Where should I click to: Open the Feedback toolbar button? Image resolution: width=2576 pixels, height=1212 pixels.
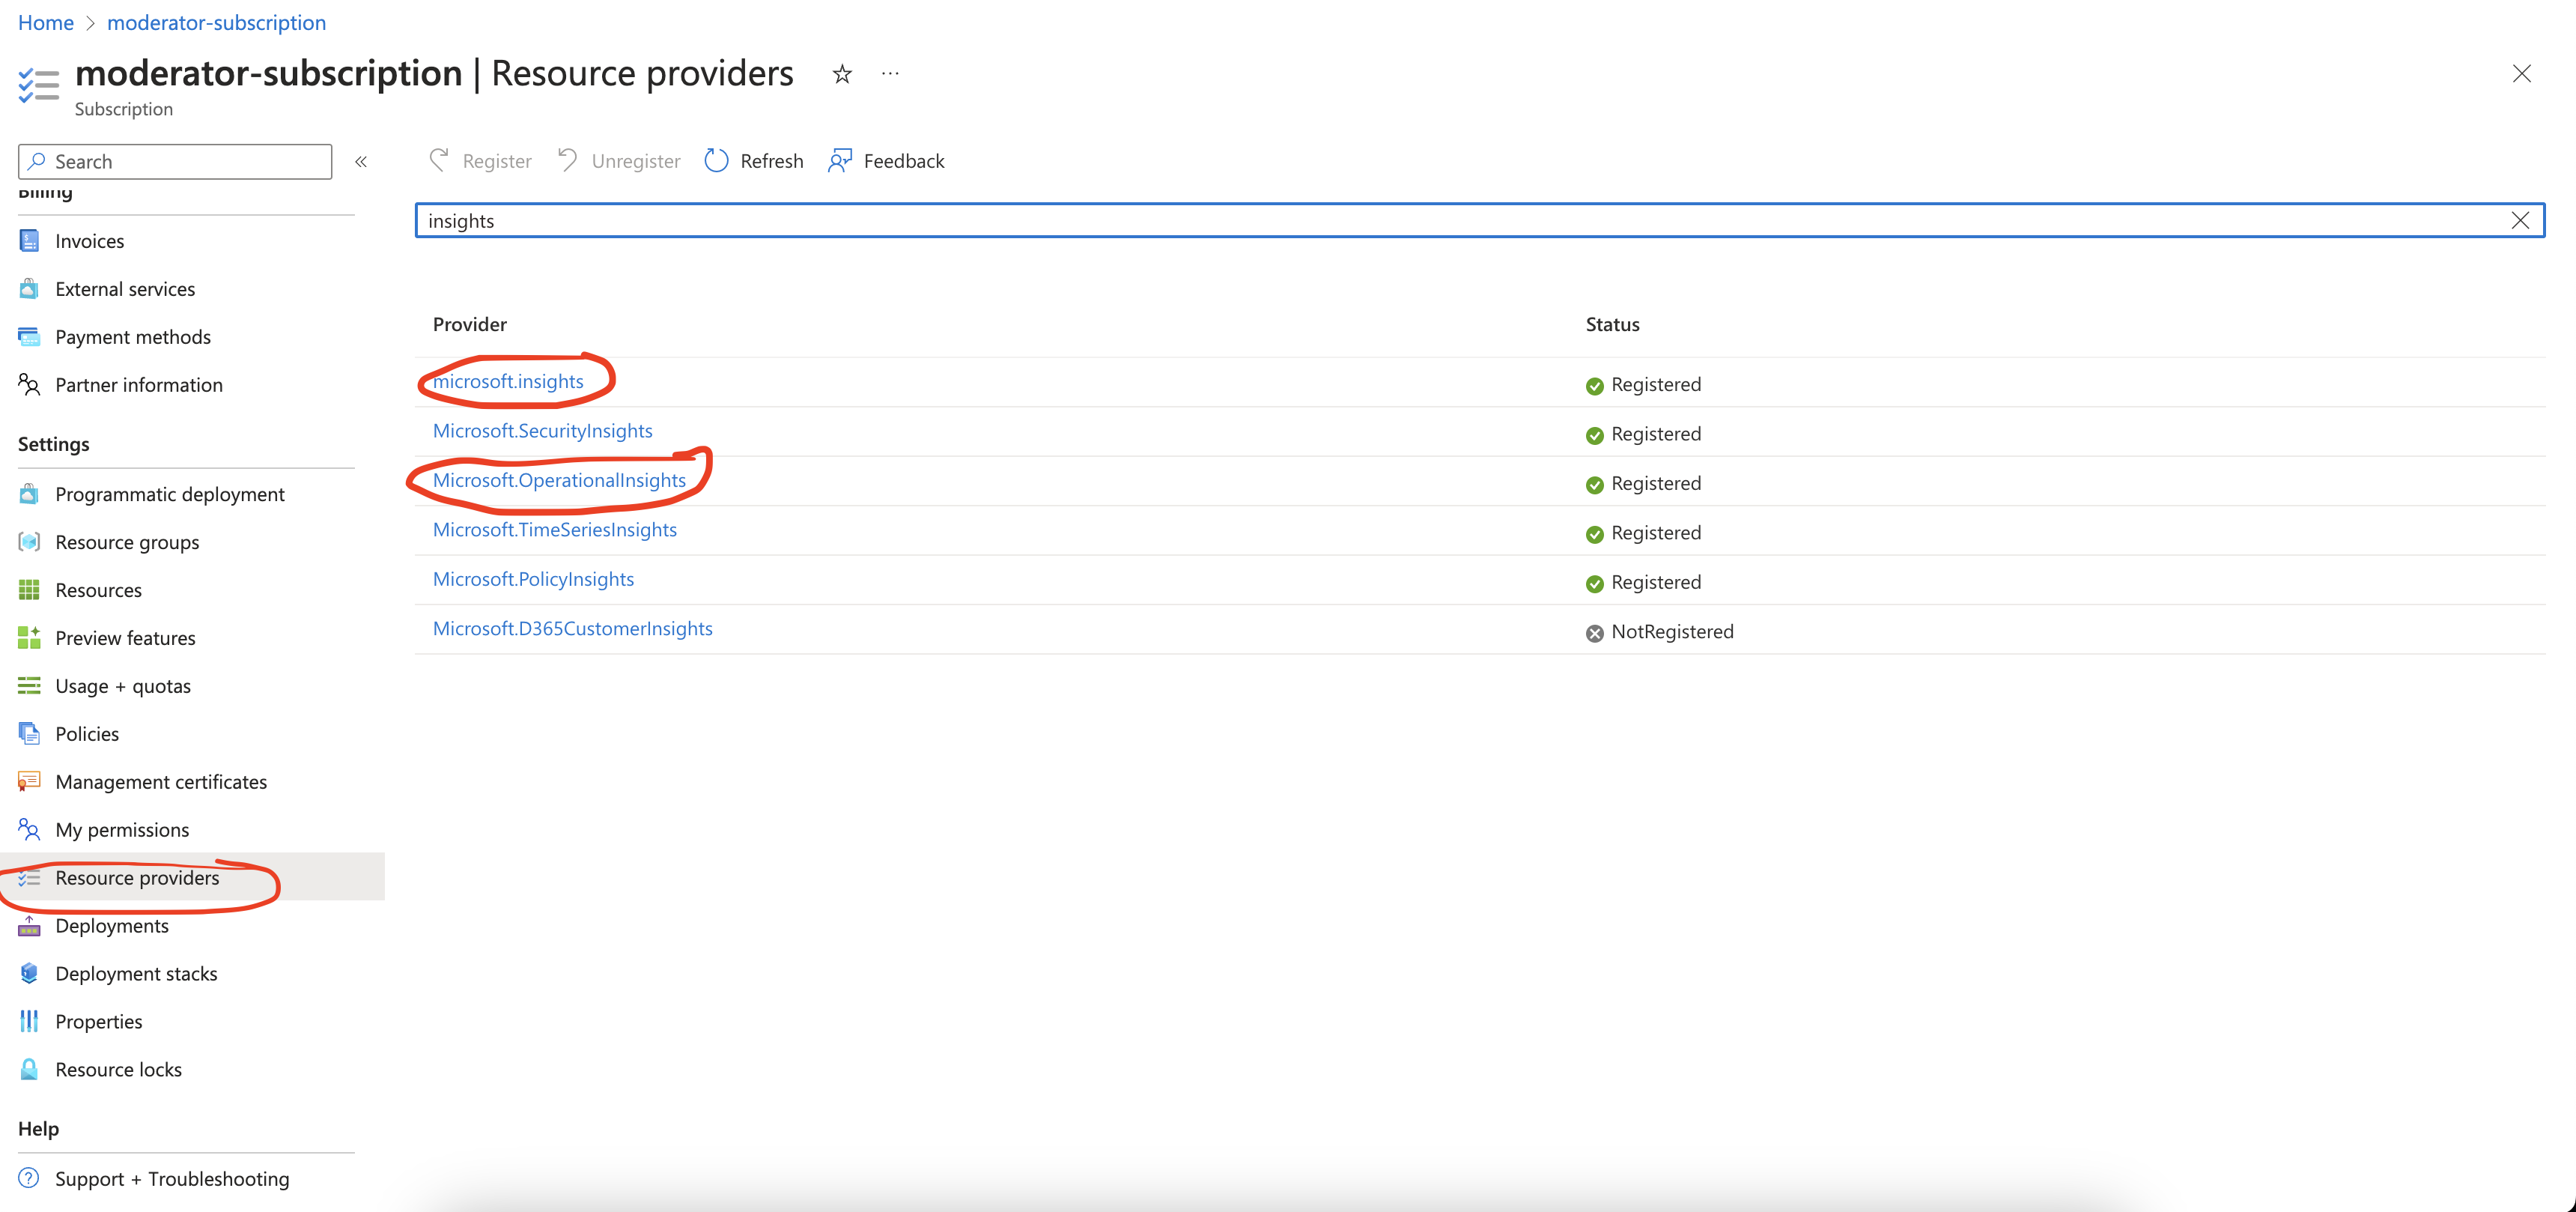pyautogui.click(x=886, y=161)
